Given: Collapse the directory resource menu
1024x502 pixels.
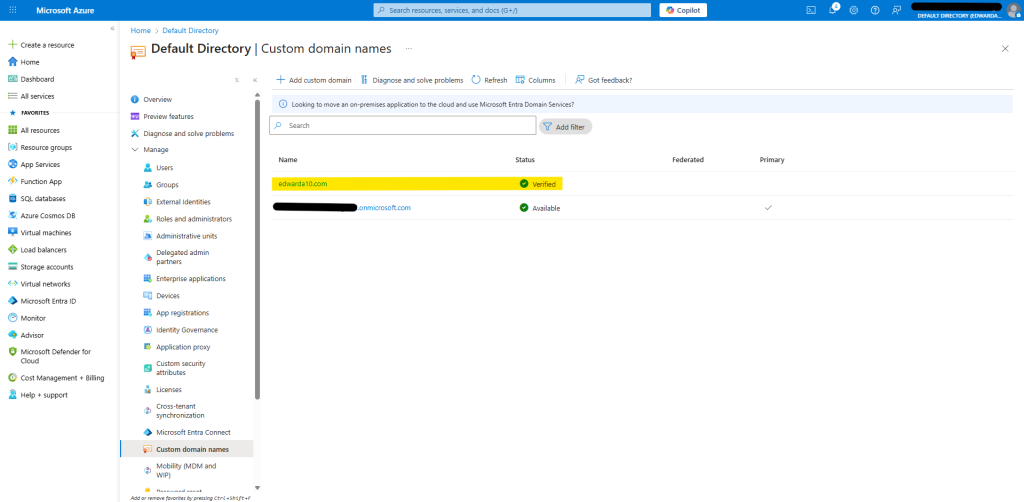Looking at the screenshot, I should 255,80.
